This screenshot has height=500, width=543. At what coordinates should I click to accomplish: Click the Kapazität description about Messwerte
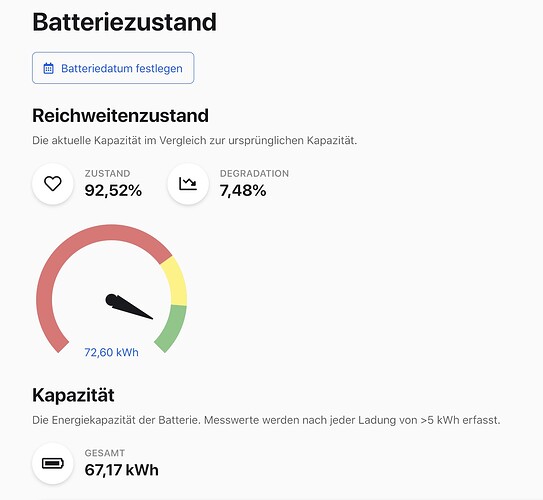coord(266,420)
